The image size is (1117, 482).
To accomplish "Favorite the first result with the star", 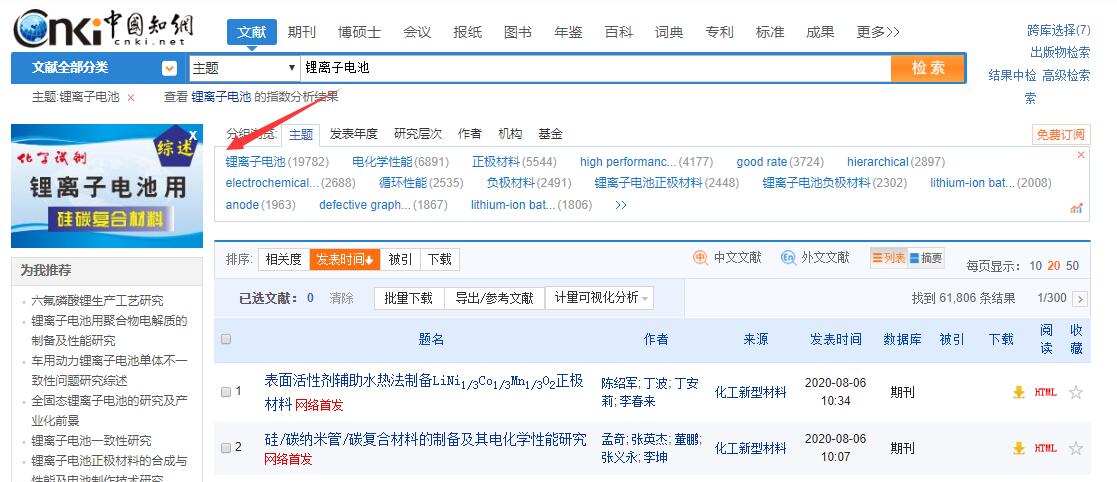I will [x=1076, y=392].
